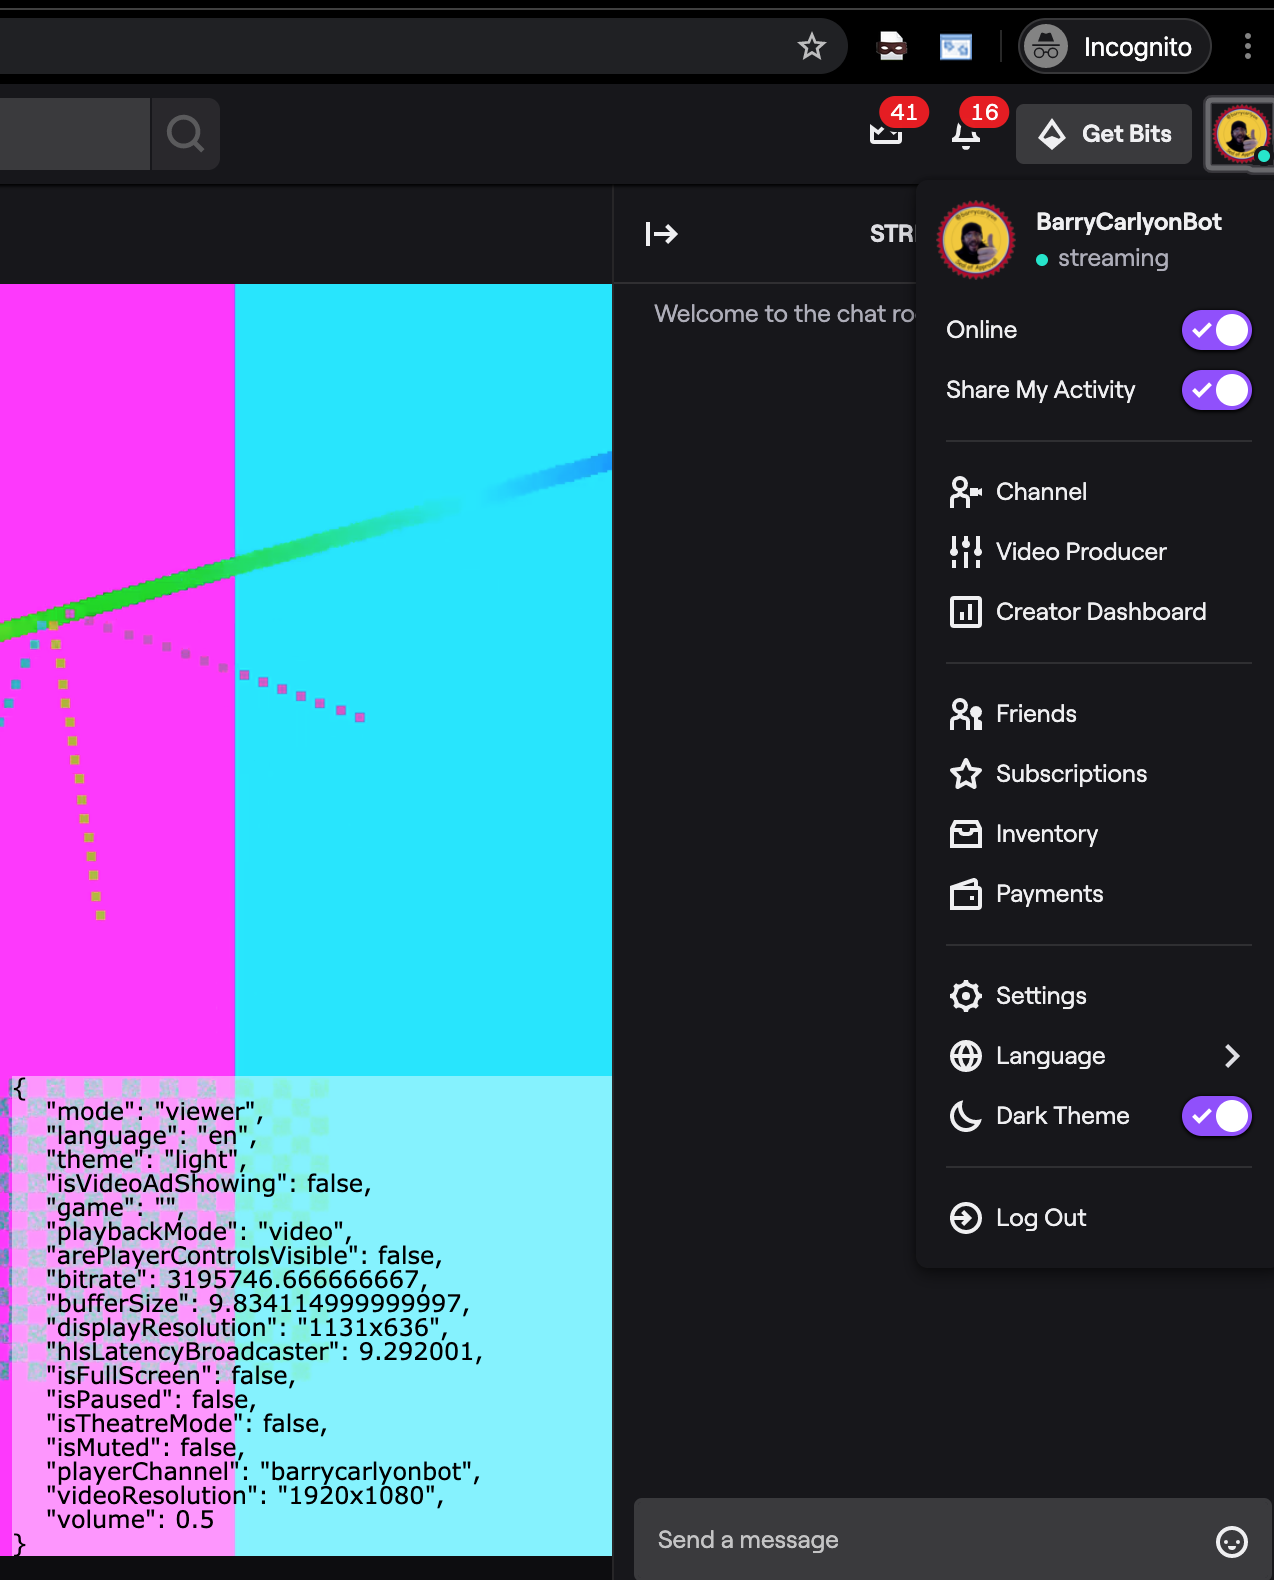Open Payments from the menu
Viewport: 1274px width, 1580px height.
click(x=1098, y=894)
